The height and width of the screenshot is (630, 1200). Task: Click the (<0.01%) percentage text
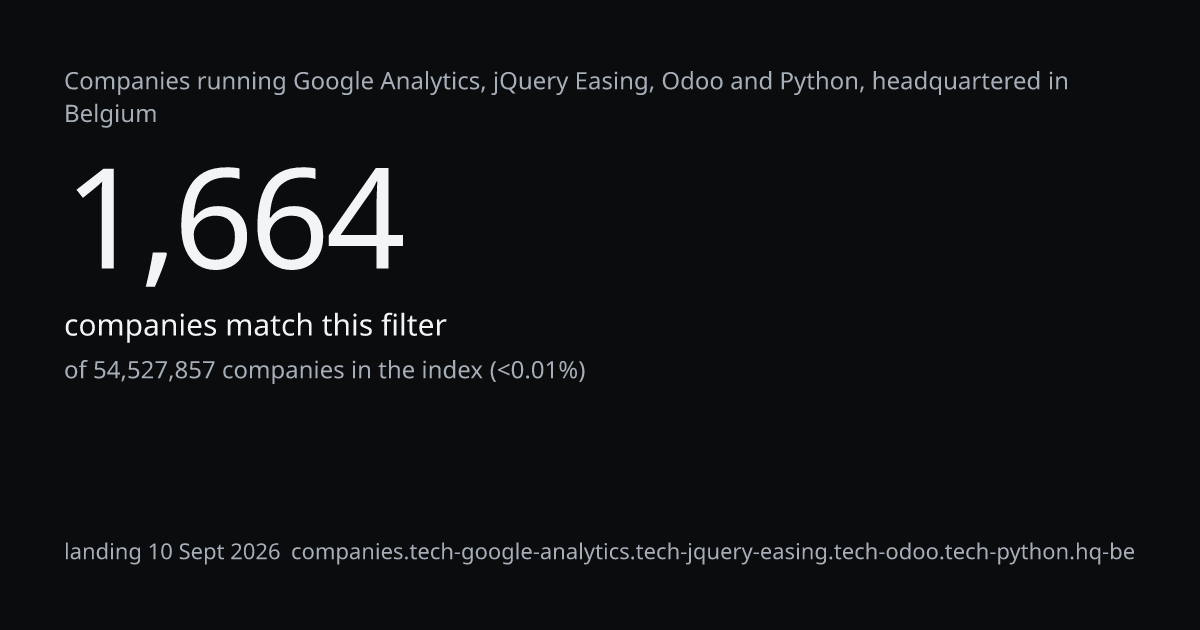537,371
